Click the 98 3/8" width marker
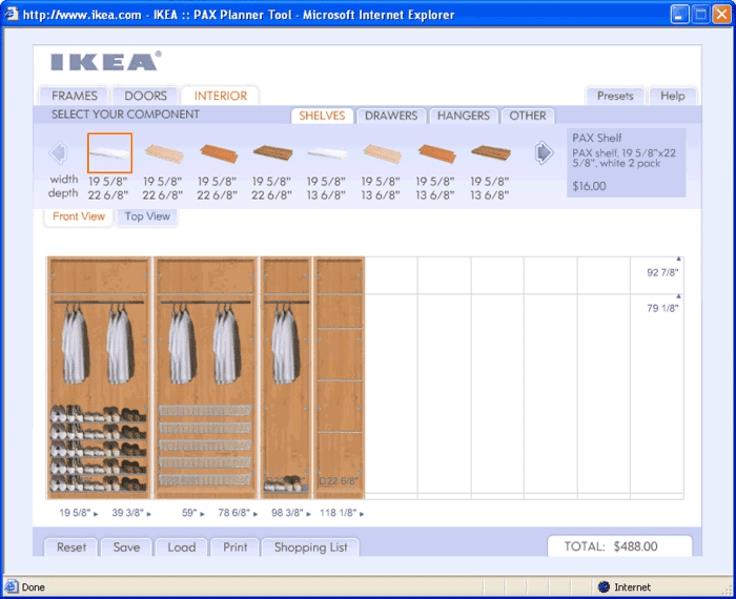Screen dimensions: 736x599 click(291, 513)
